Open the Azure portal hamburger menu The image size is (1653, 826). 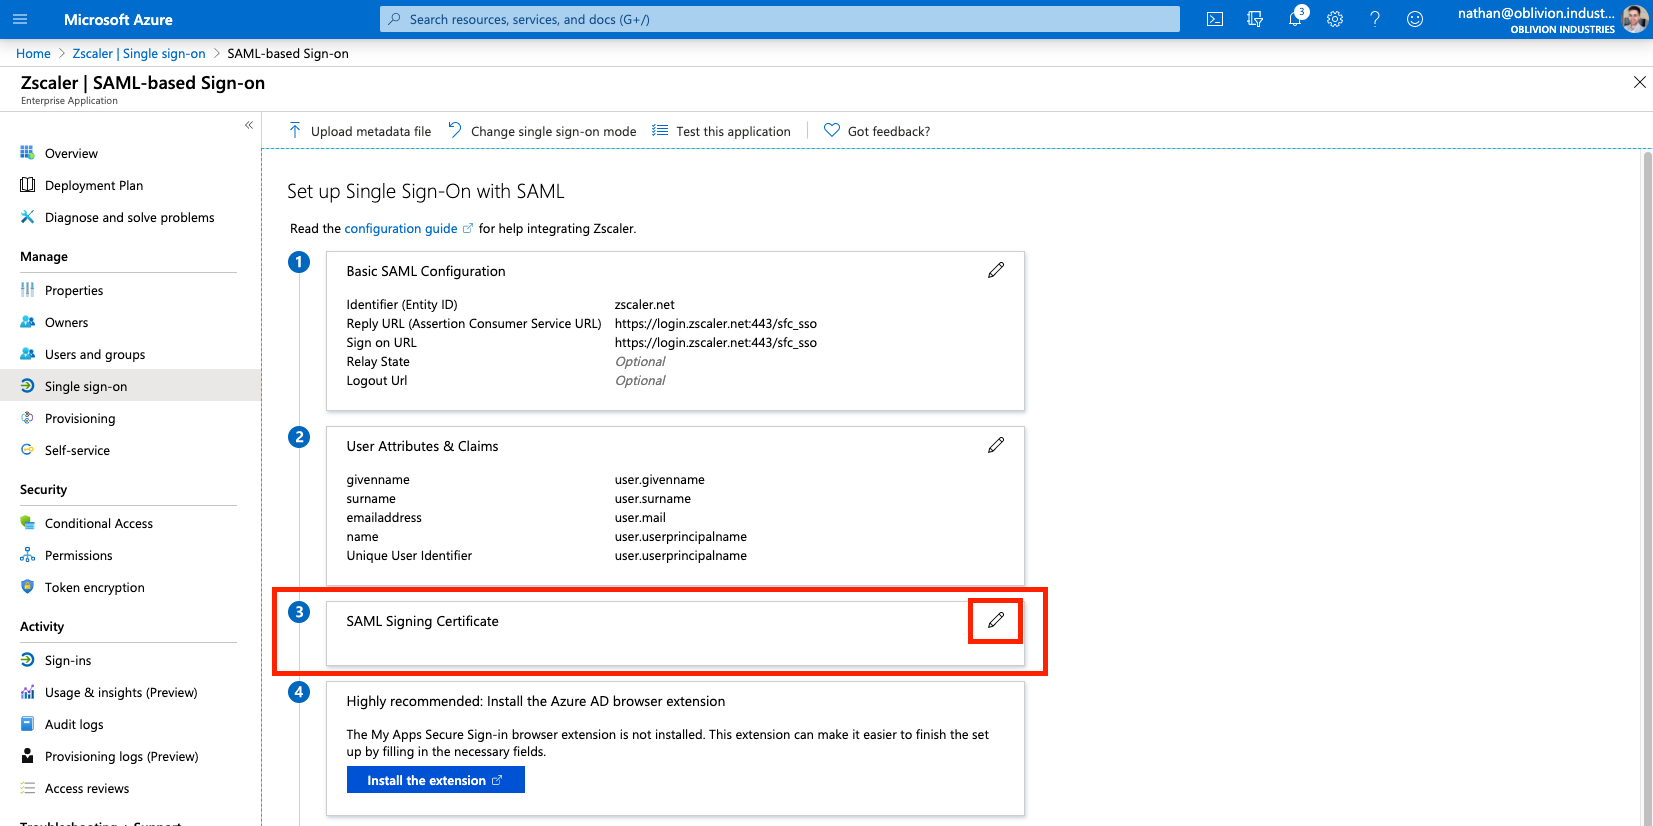click(x=20, y=19)
